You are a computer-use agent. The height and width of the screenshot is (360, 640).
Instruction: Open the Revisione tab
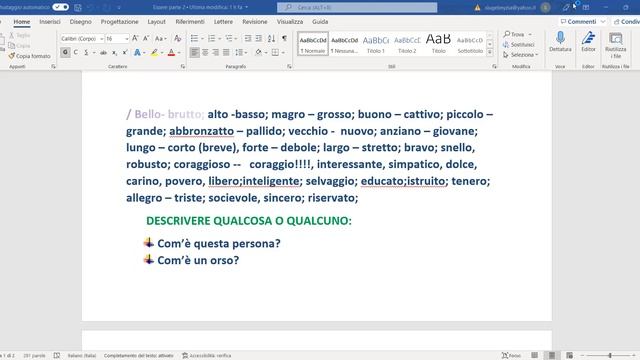pyautogui.click(x=255, y=22)
